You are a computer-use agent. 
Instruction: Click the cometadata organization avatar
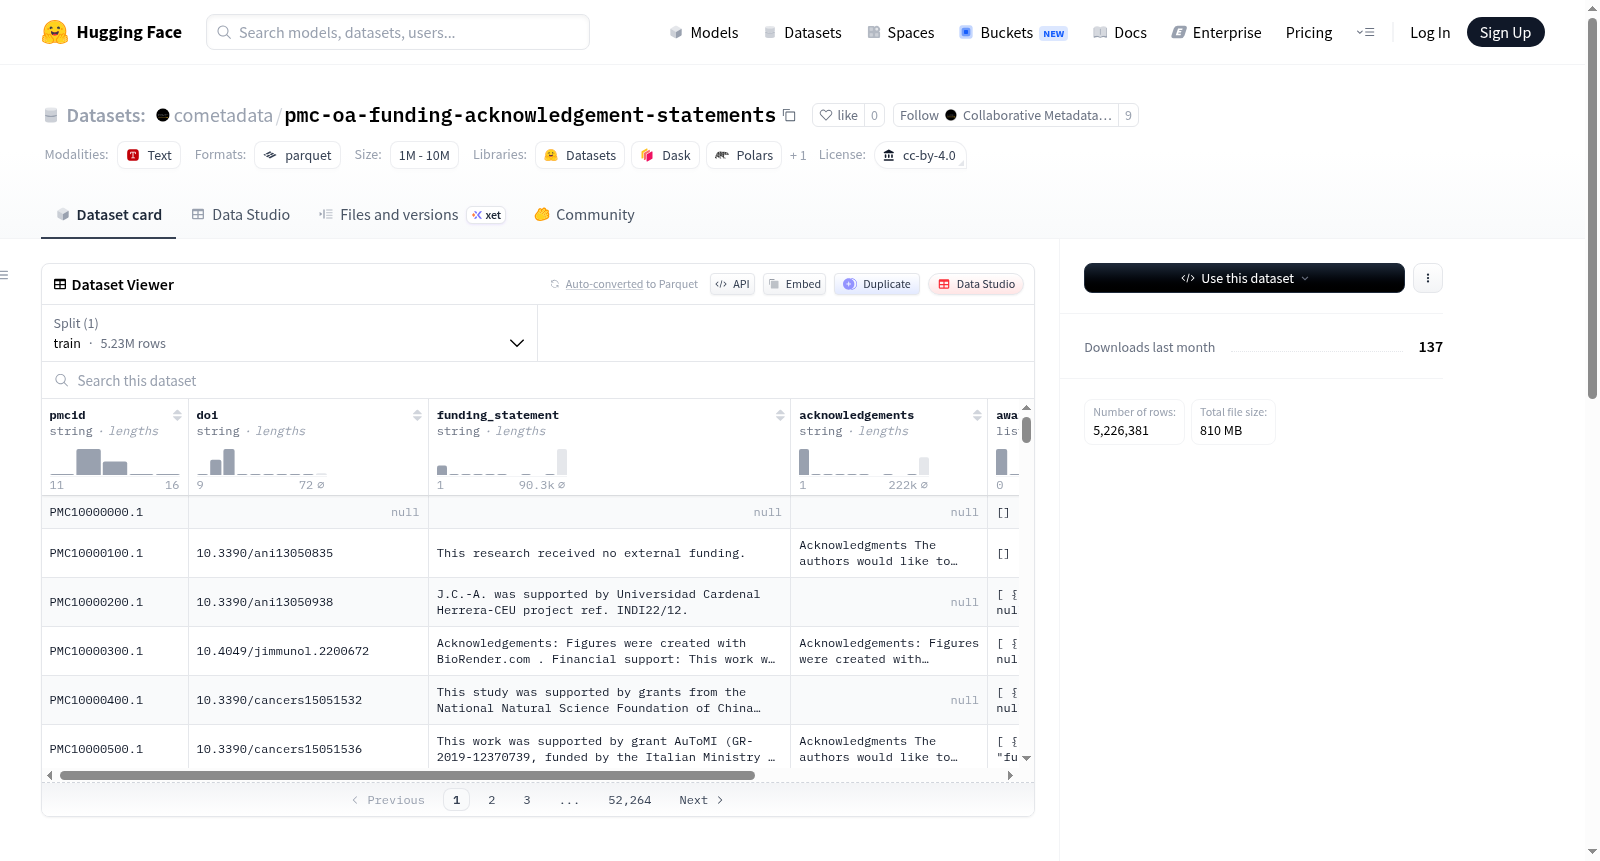pos(163,115)
